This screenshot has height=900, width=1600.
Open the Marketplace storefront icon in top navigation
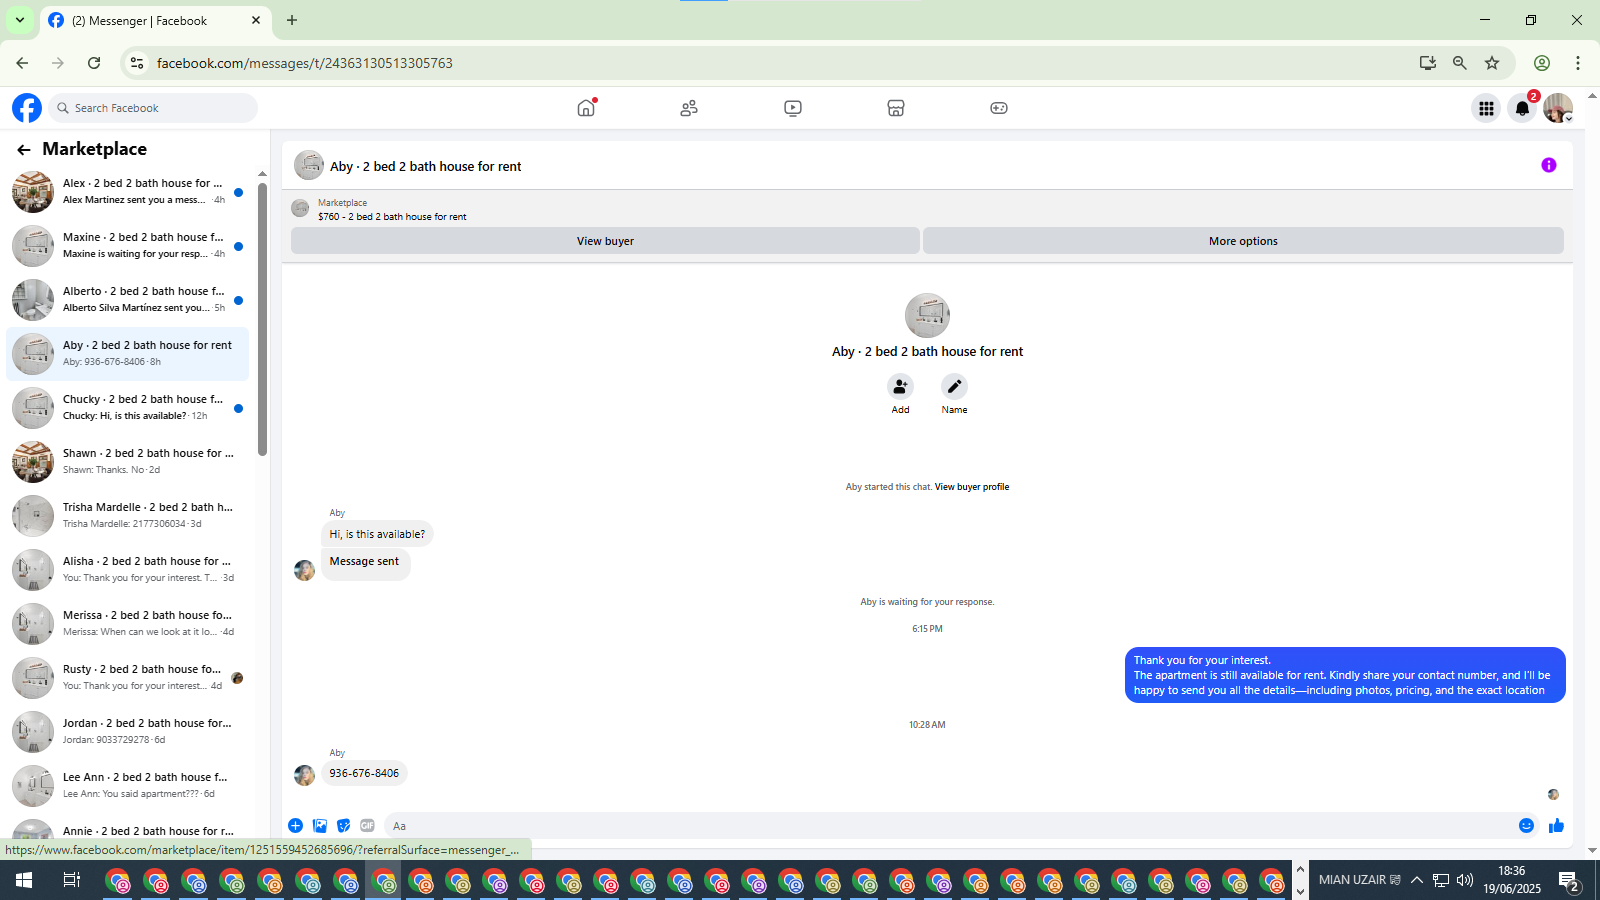tap(896, 108)
